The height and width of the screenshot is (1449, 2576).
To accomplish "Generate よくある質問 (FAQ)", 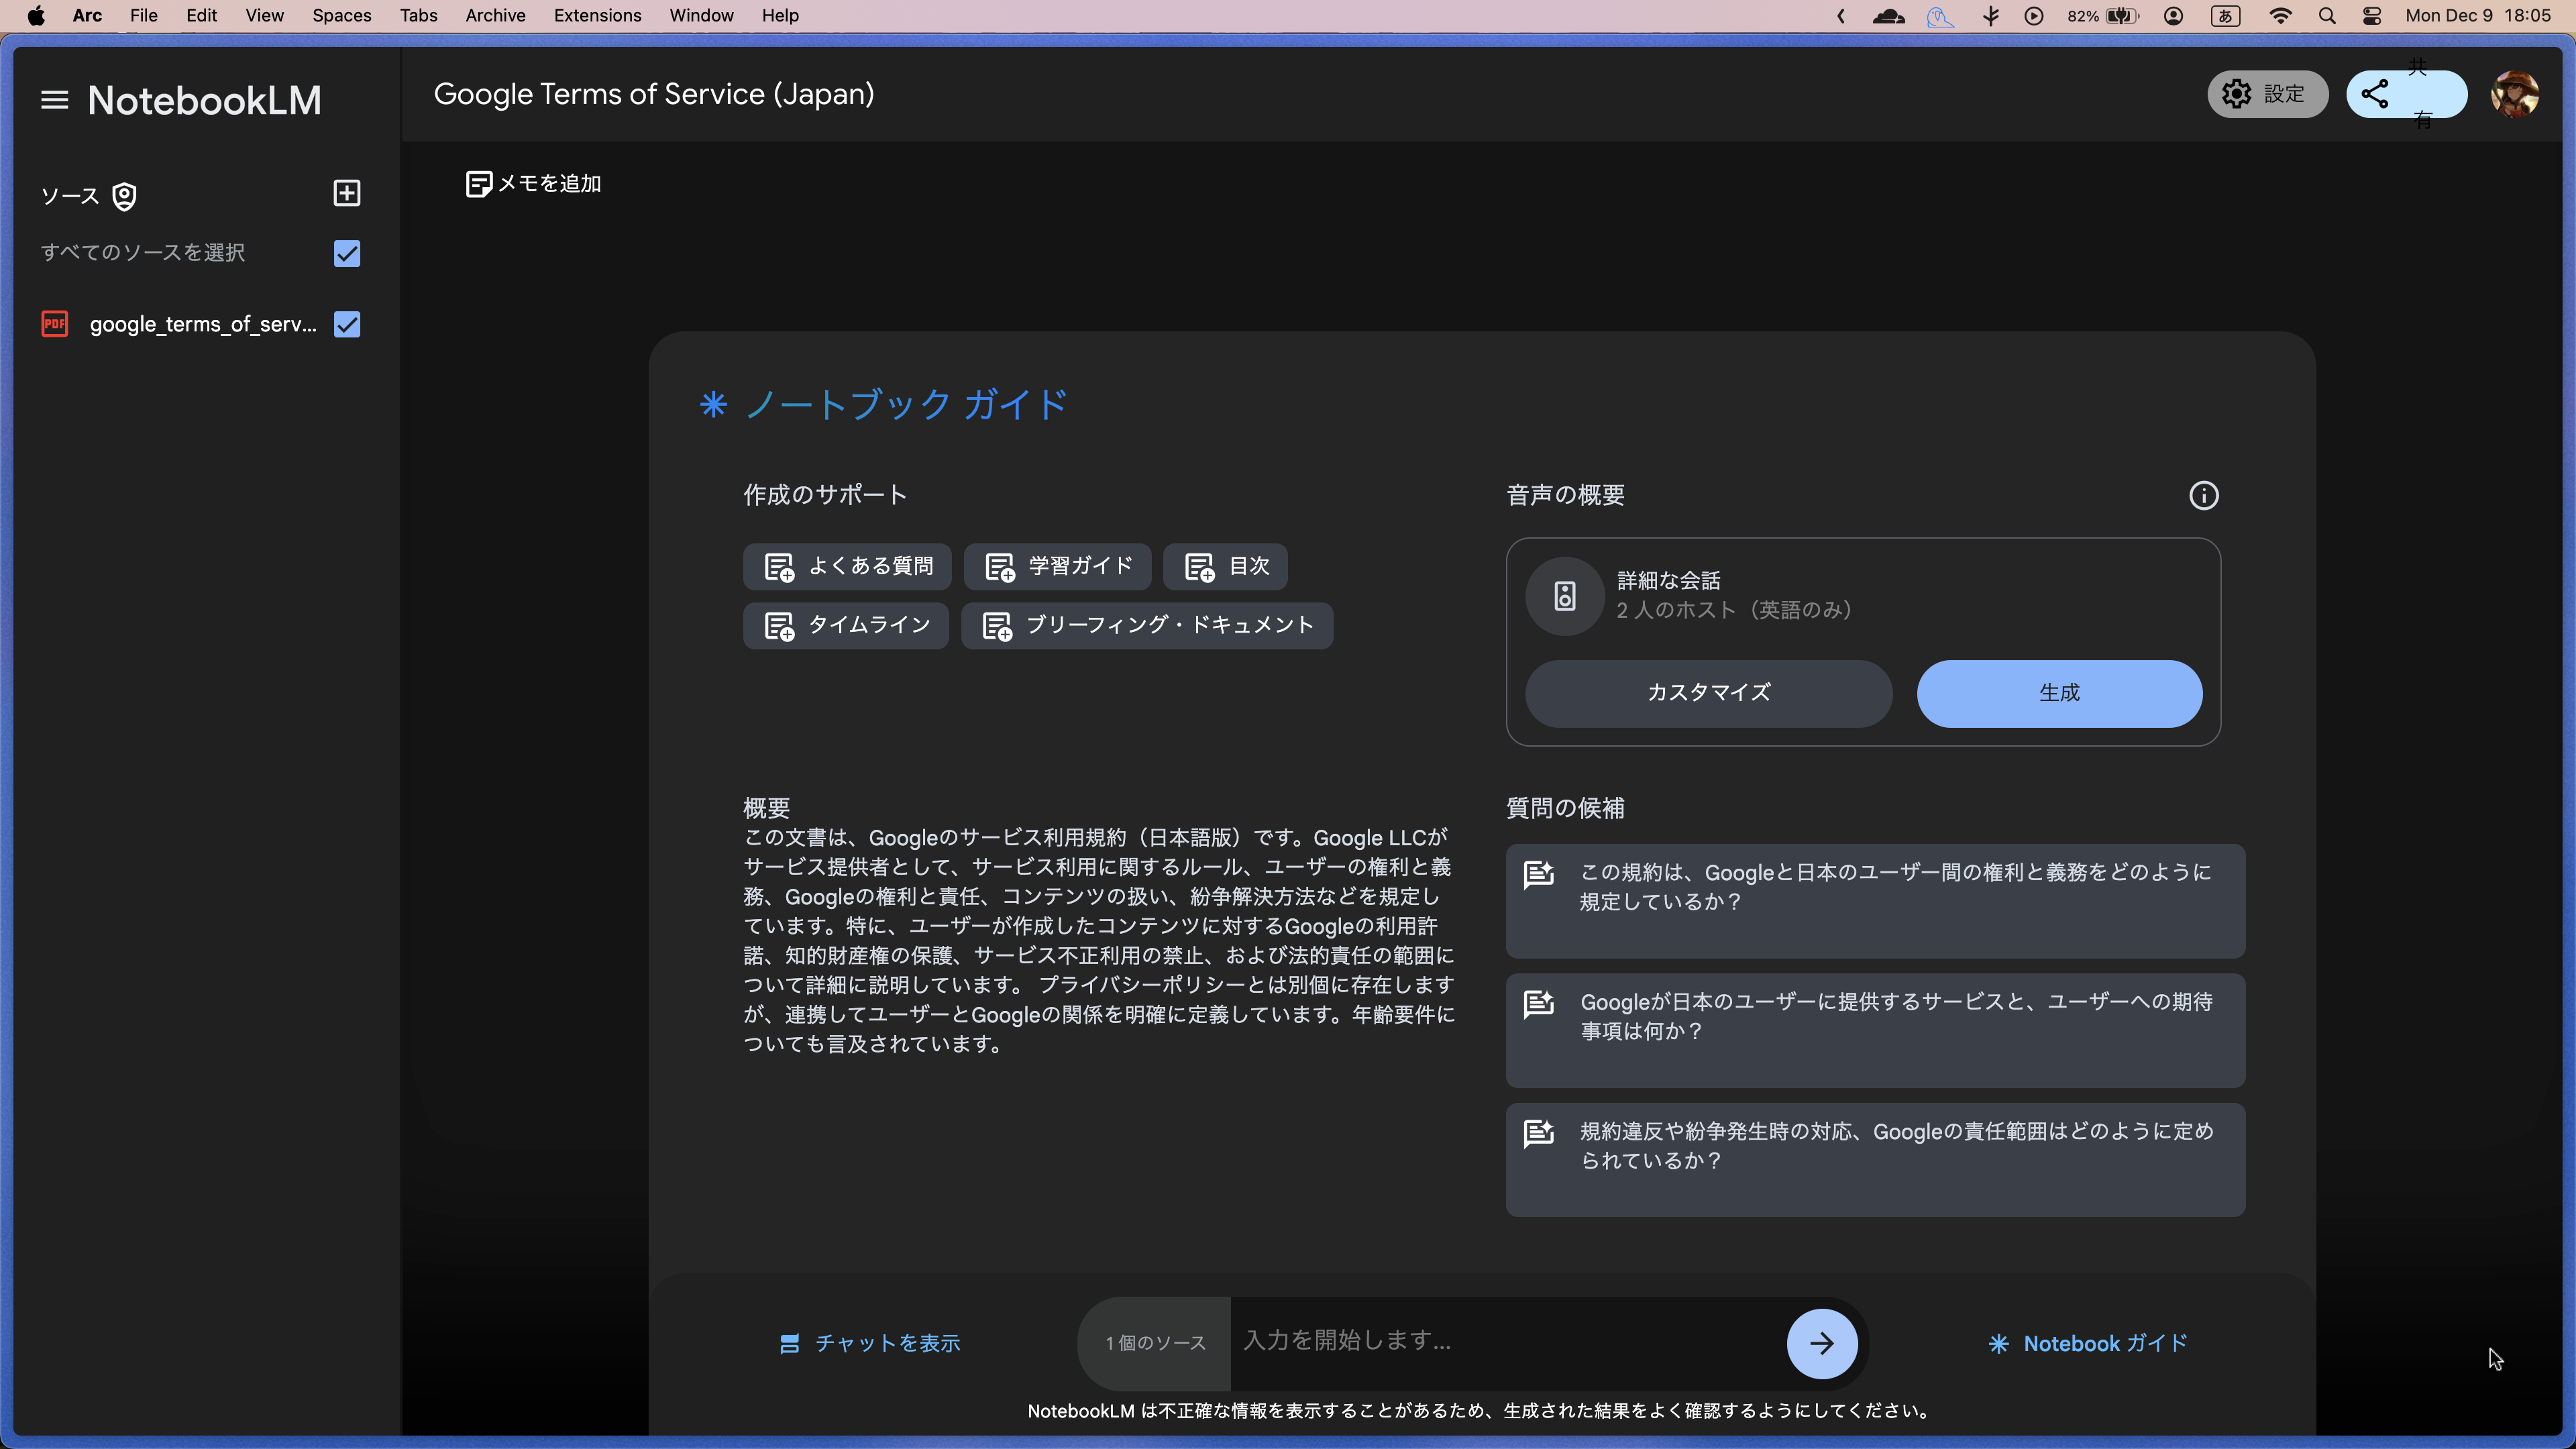I will (846, 566).
